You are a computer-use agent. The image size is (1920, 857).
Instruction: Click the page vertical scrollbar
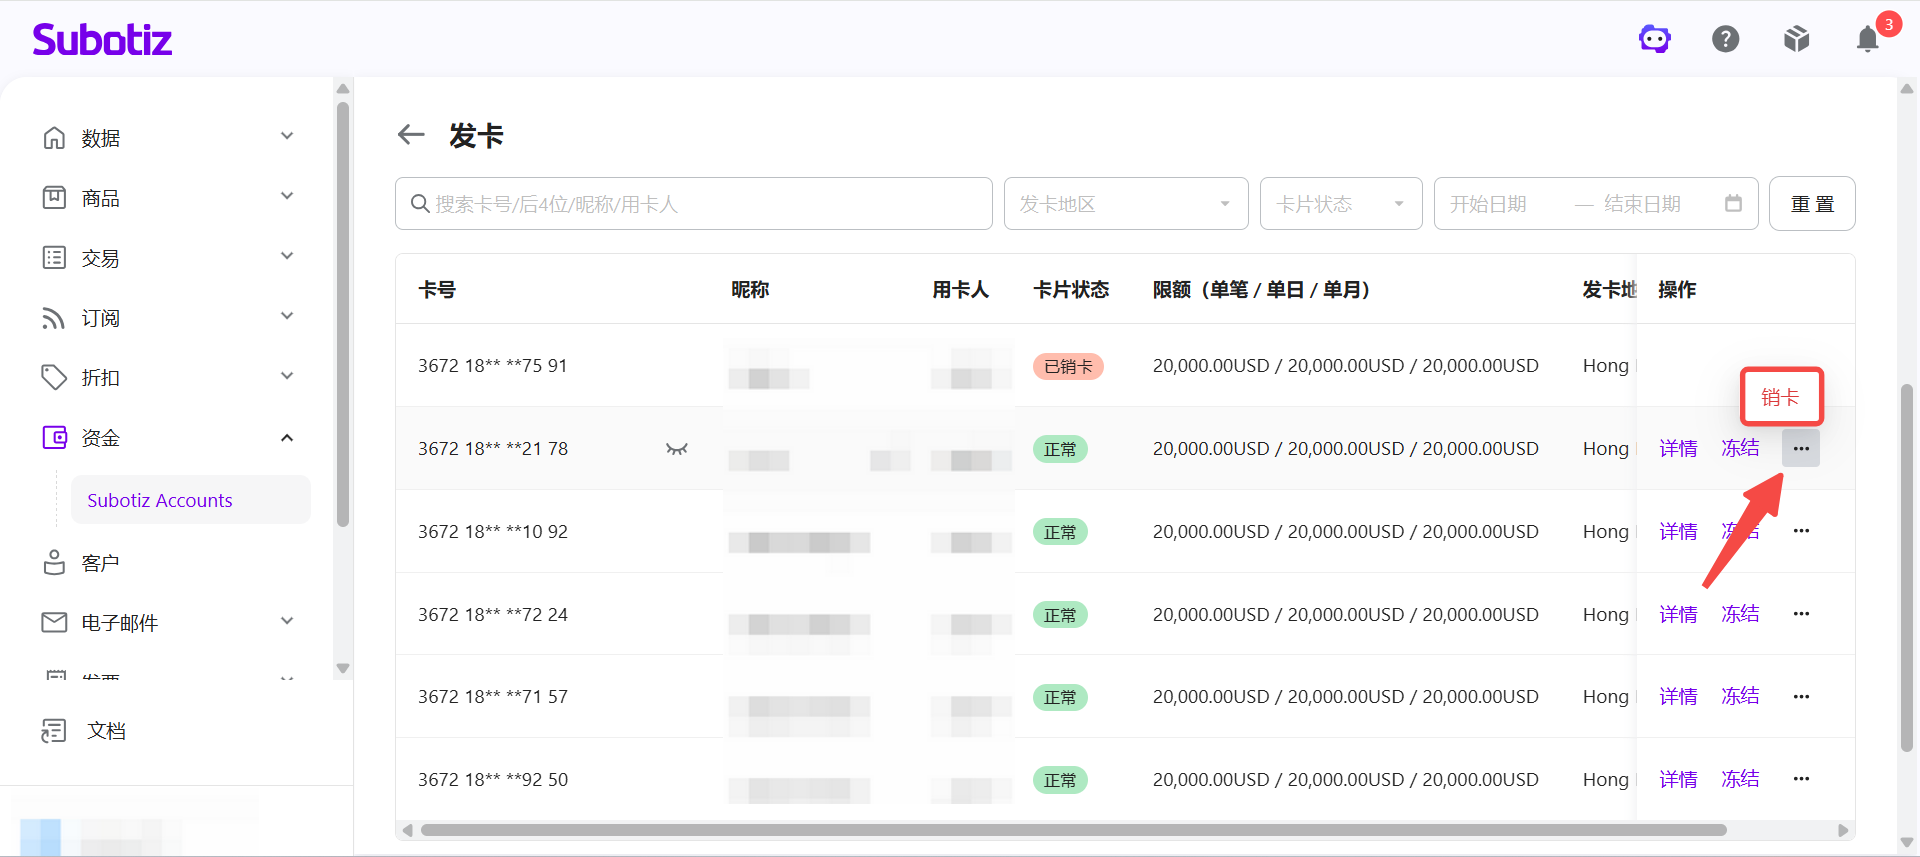tap(1907, 567)
